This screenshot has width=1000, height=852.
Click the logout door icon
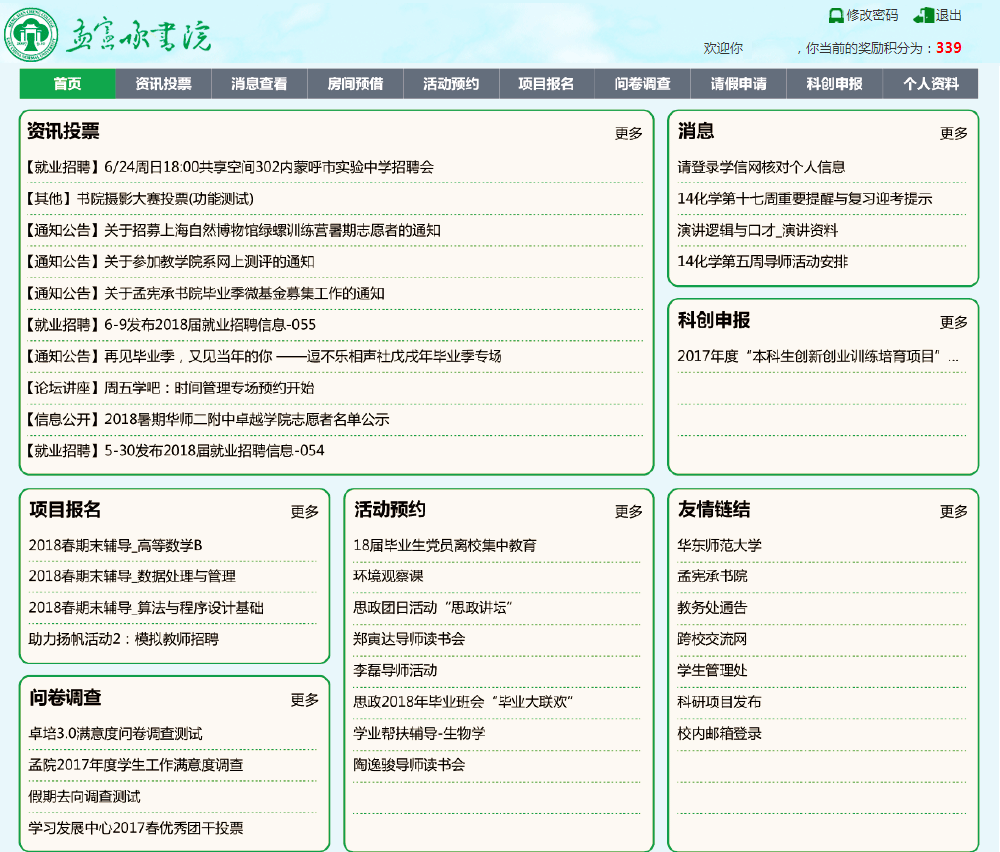(923, 15)
